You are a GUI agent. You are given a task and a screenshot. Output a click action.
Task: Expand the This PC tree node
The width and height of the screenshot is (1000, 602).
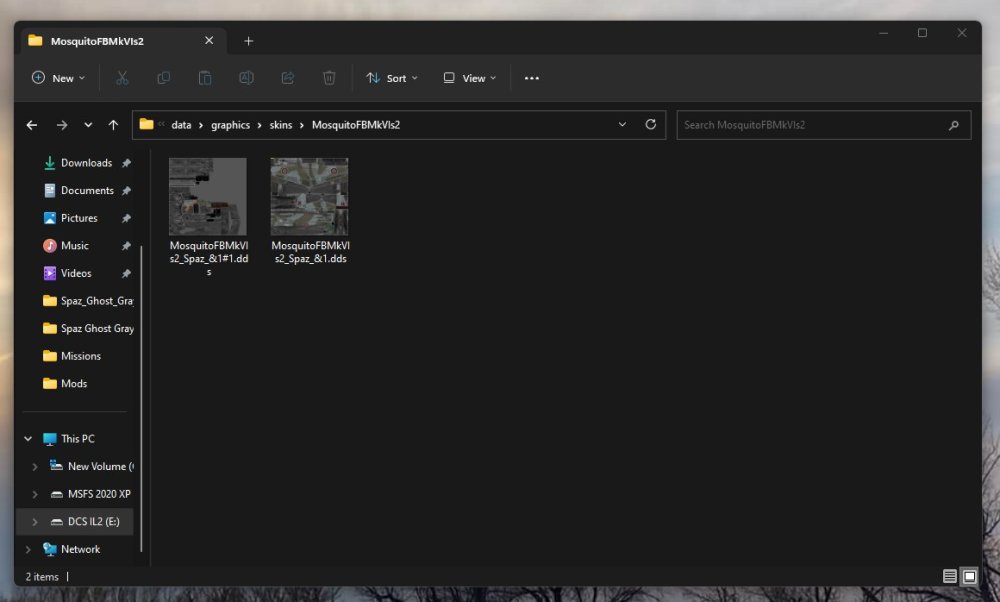28,439
